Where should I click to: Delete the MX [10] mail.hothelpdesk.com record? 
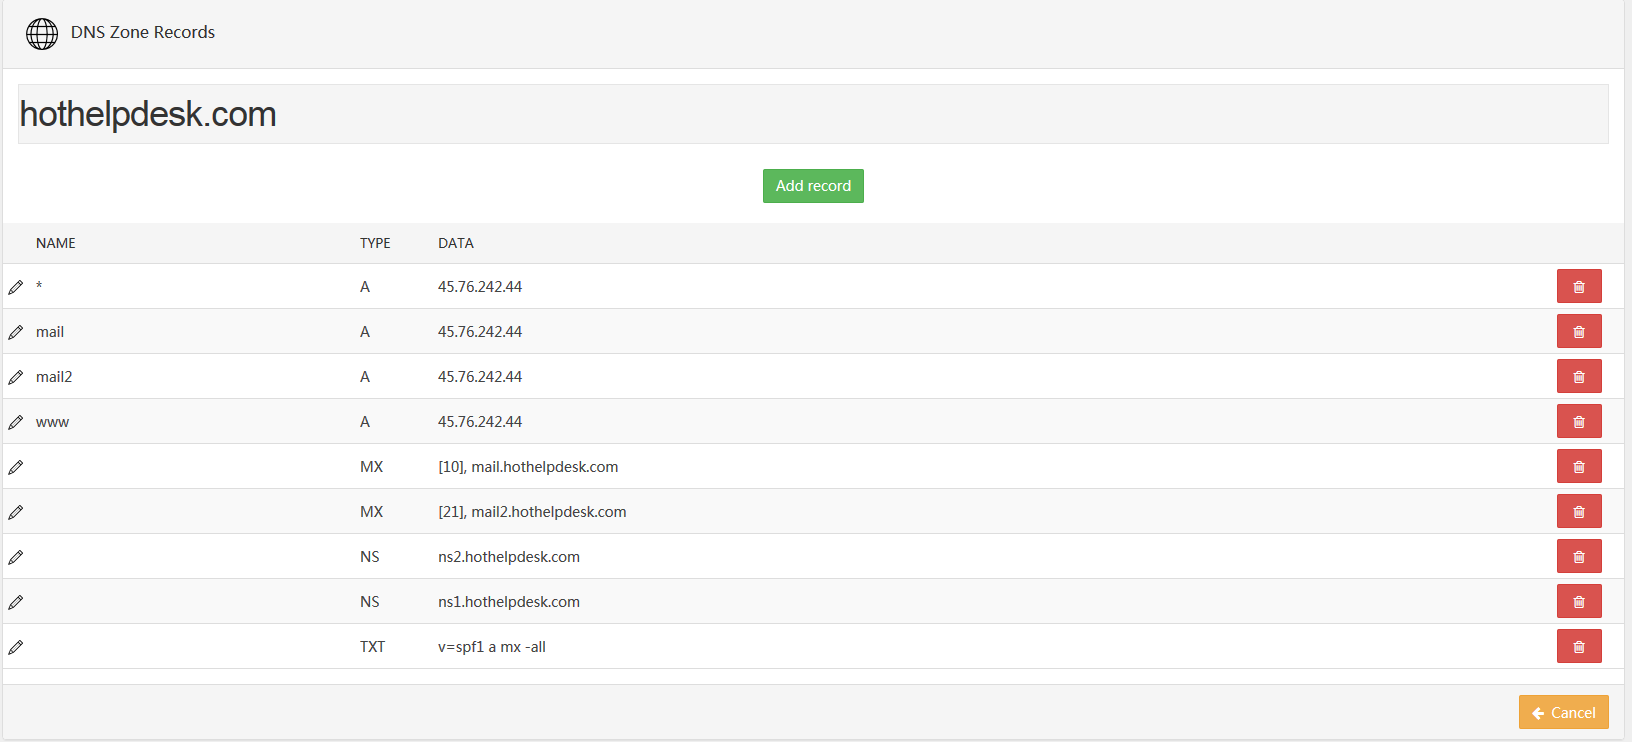tap(1579, 466)
